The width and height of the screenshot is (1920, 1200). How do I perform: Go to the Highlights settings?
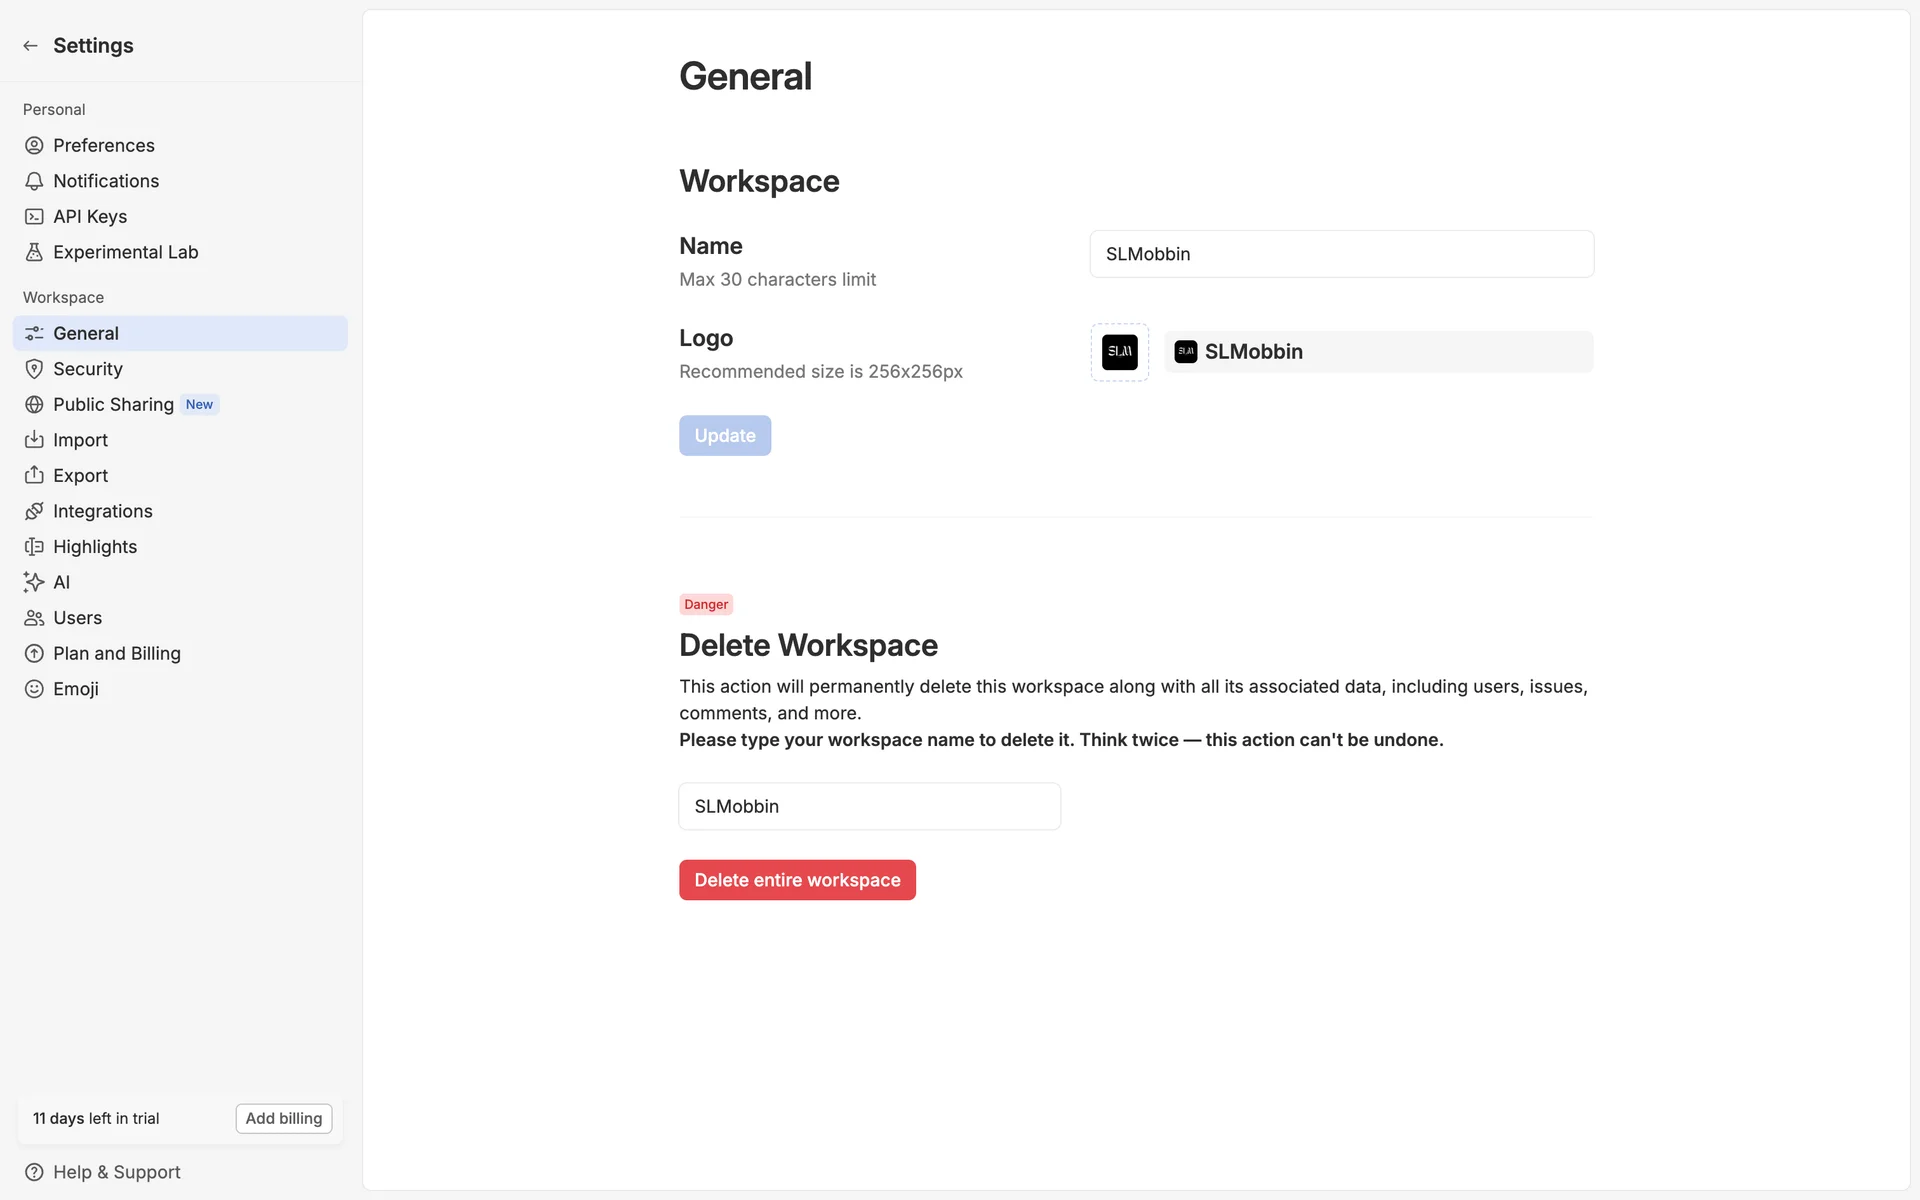pos(94,547)
